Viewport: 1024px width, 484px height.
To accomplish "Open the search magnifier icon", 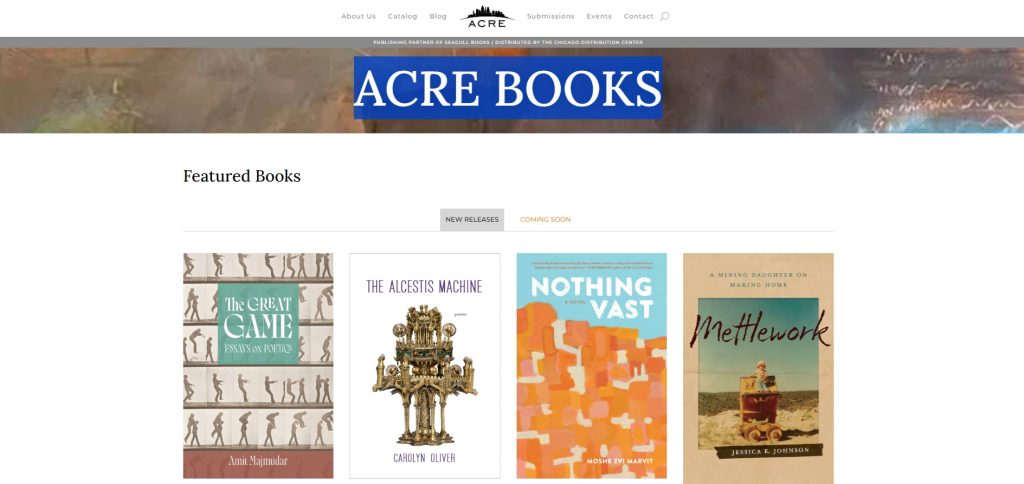I will pyautogui.click(x=664, y=16).
